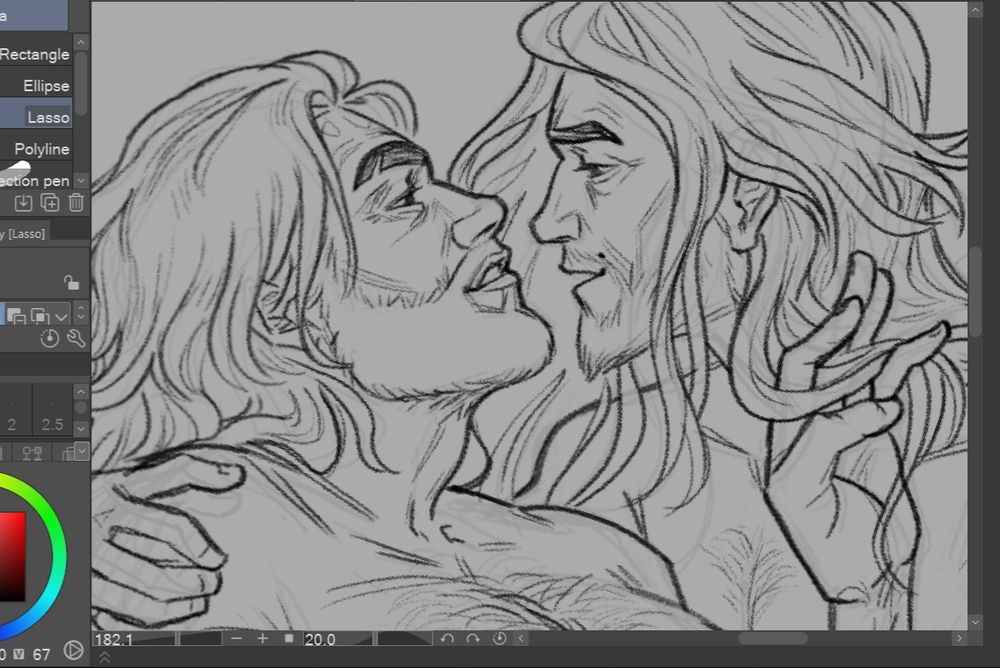This screenshot has height=668, width=1000.
Task: Reset tool property to initial settings
Action: 49,338
